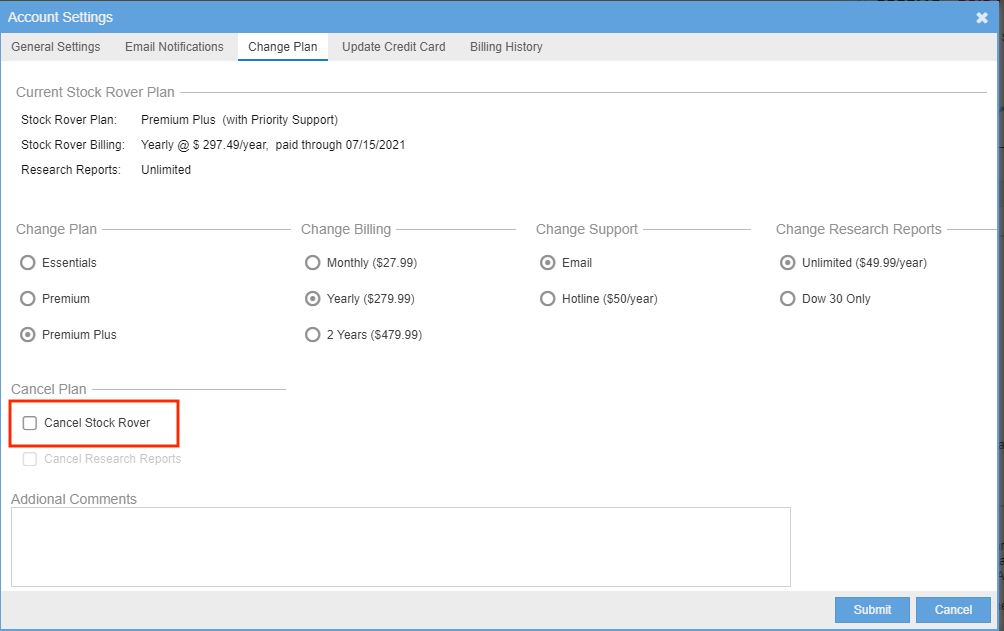Viewport: 1004px width, 631px height.
Task: Click inside the Additional Comments text box
Action: point(400,546)
